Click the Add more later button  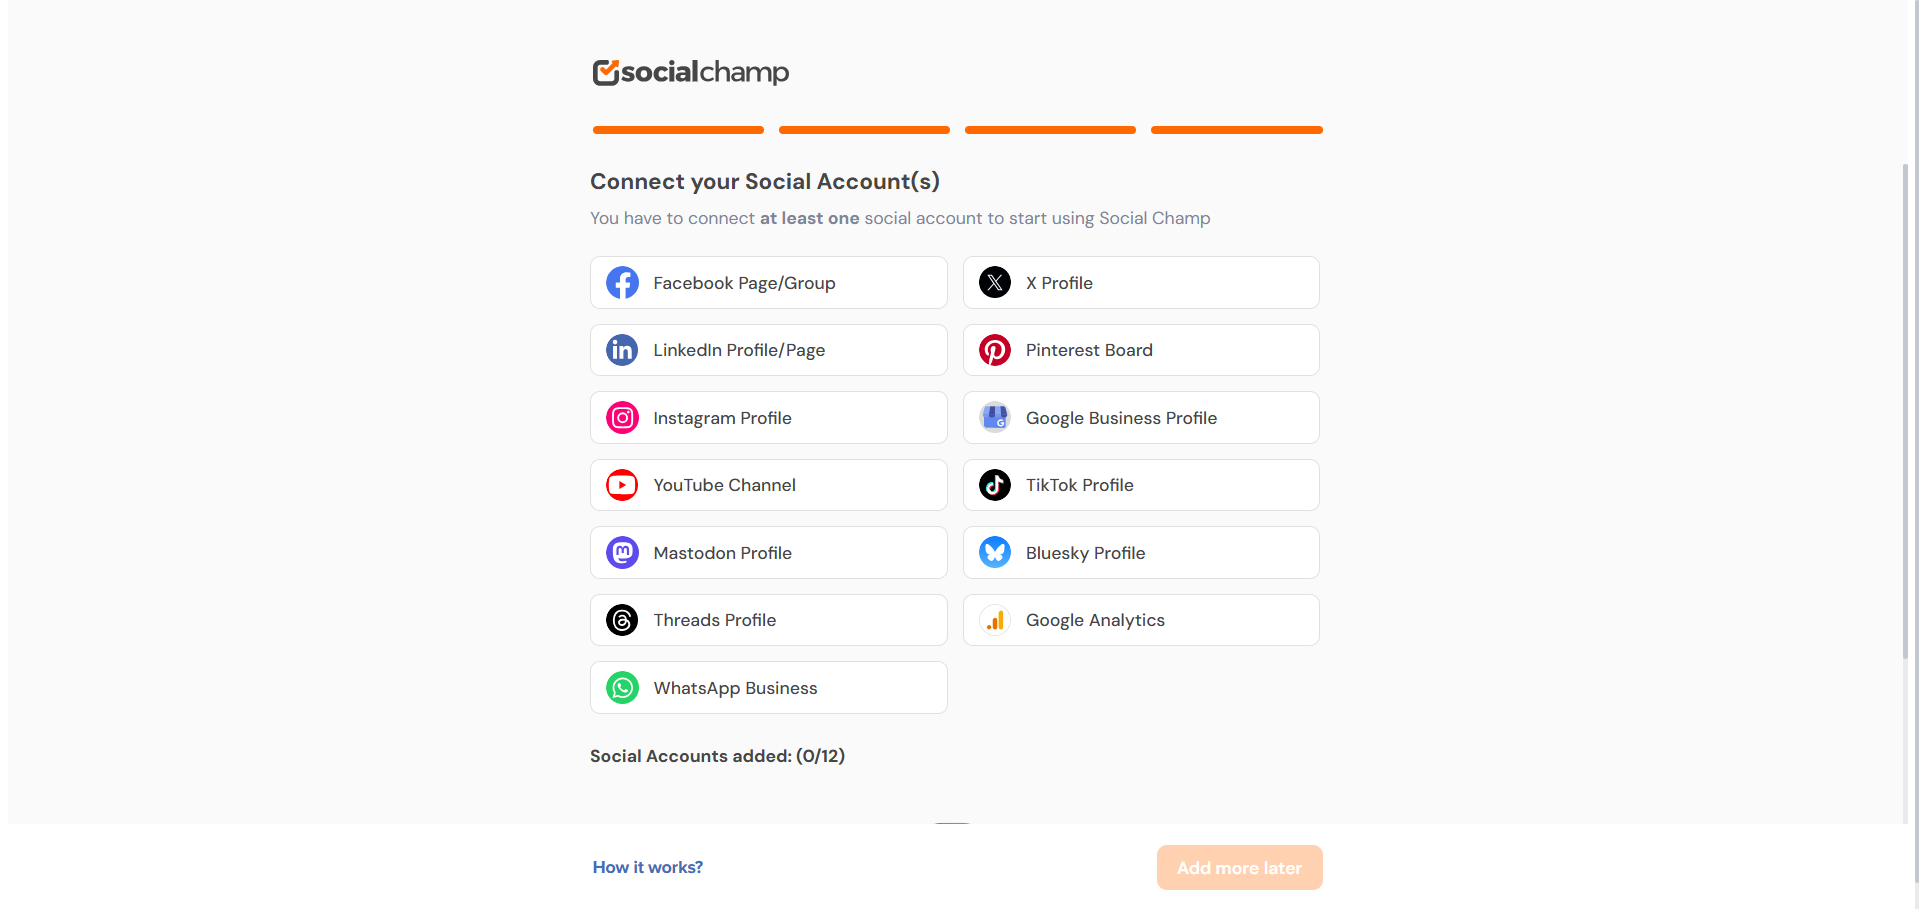(x=1239, y=868)
